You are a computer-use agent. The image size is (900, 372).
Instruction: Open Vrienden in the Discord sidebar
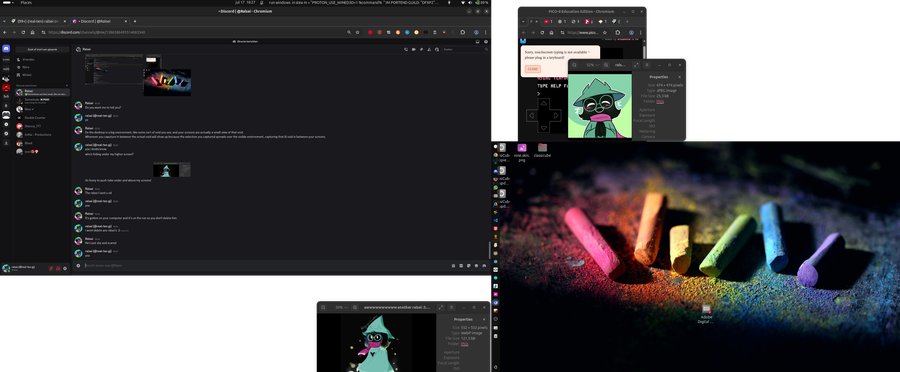[42, 59]
